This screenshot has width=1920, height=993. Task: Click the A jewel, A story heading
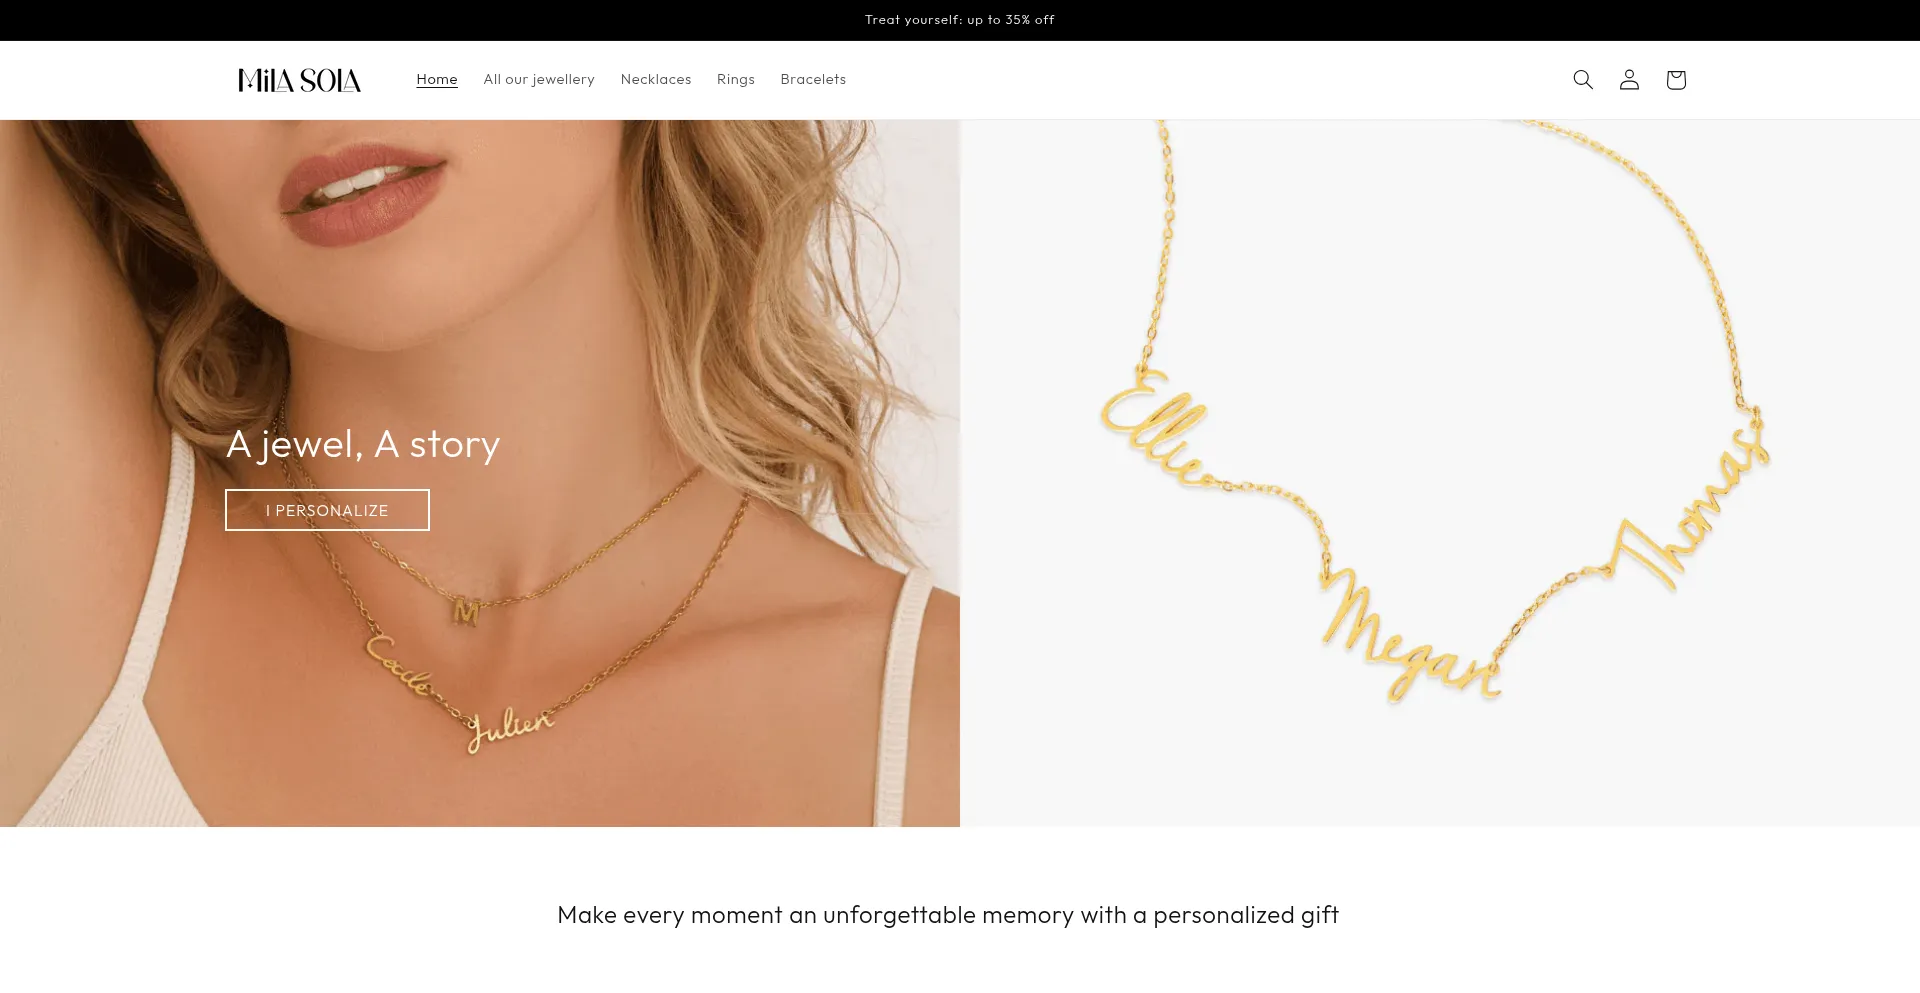(x=363, y=443)
